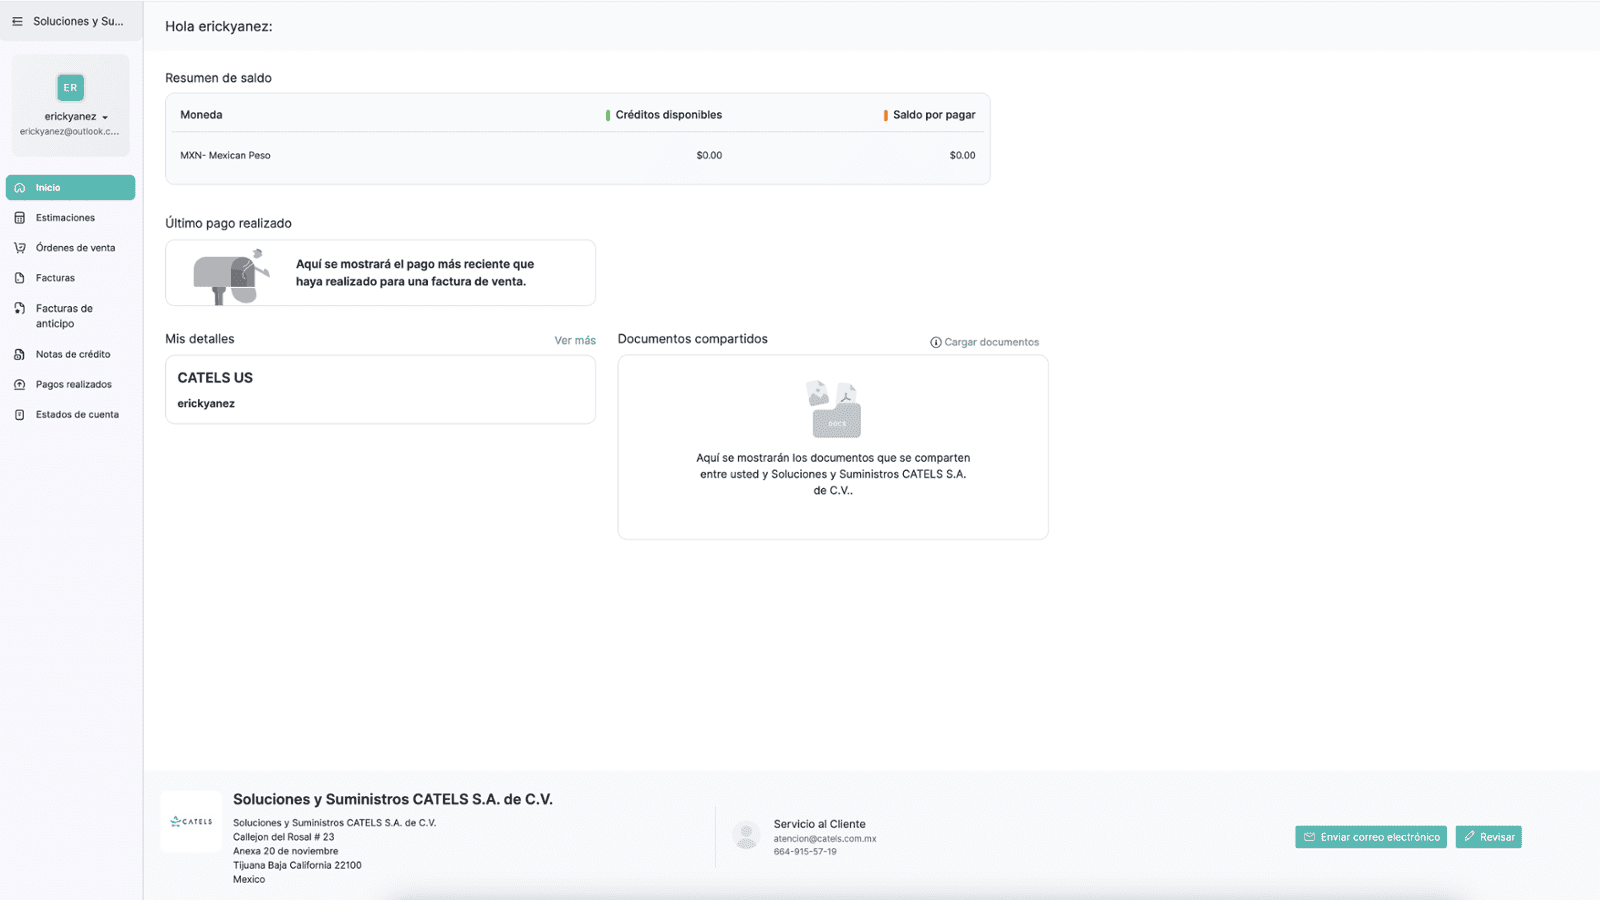Click the Enviar correo electrónico button
The height and width of the screenshot is (900, 1600).
point(1371,837)
